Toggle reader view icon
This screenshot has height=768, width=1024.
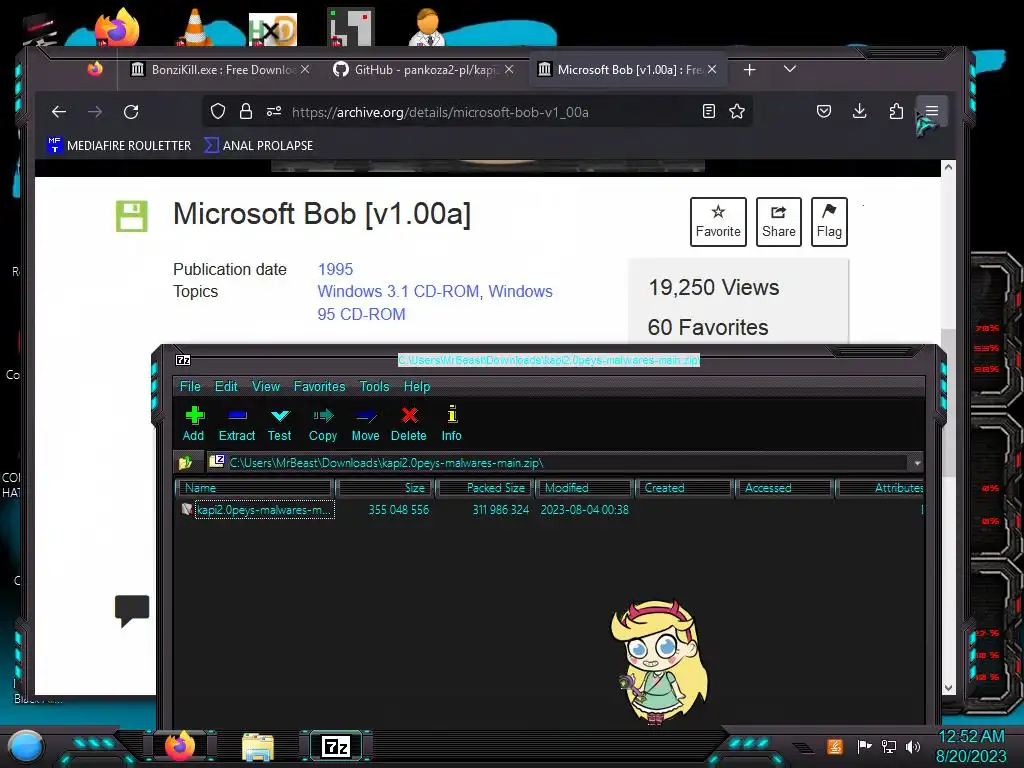tap(709, 112)
